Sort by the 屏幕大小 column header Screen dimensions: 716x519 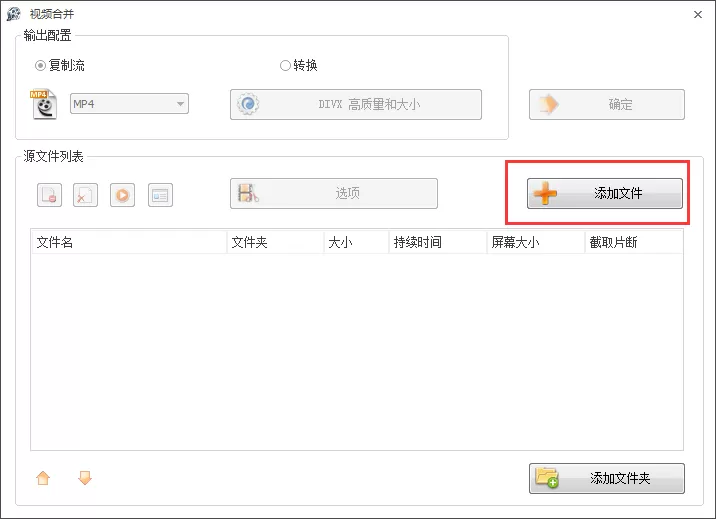pyautogui.click(x=536, y=242)
